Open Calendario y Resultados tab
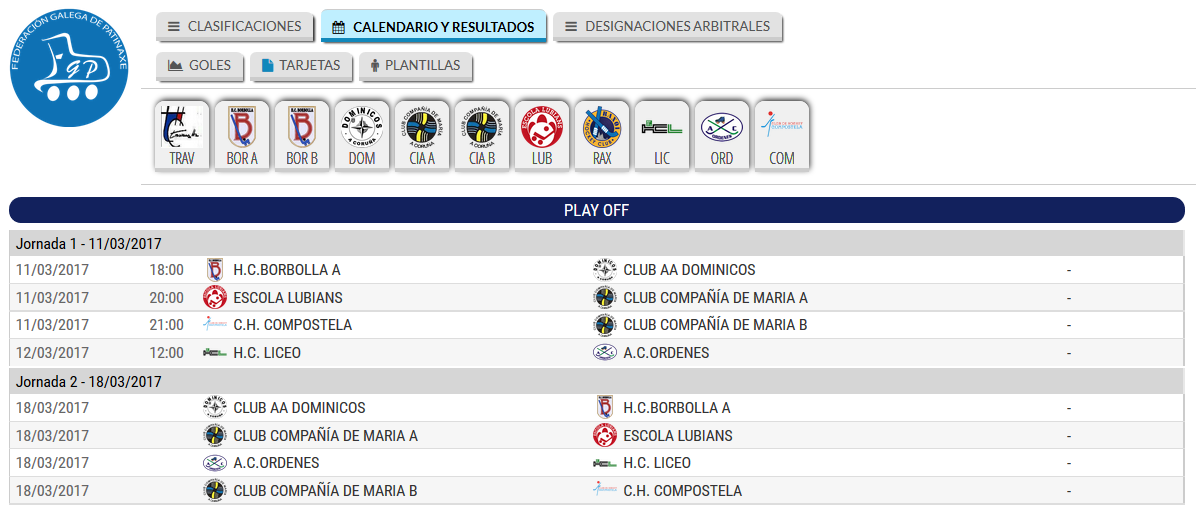The image size is (1196, 528). point(433,27)
